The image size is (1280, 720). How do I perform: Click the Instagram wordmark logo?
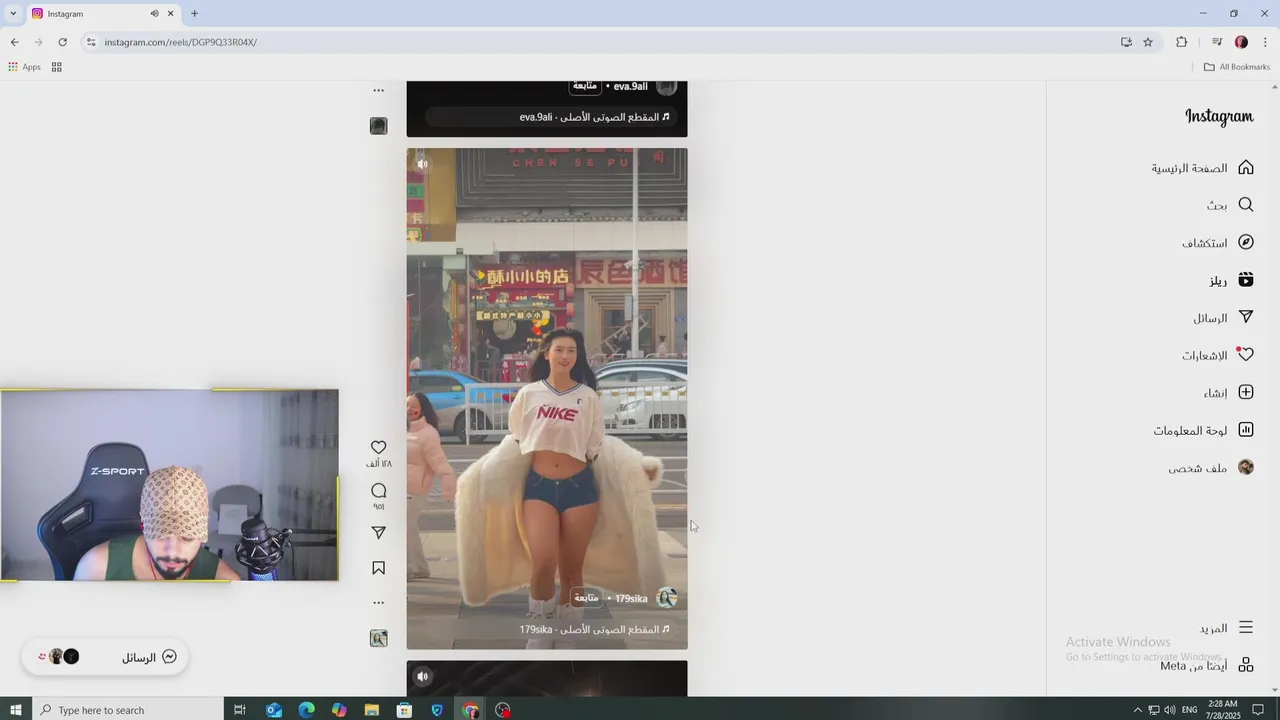pos(1219,116)
